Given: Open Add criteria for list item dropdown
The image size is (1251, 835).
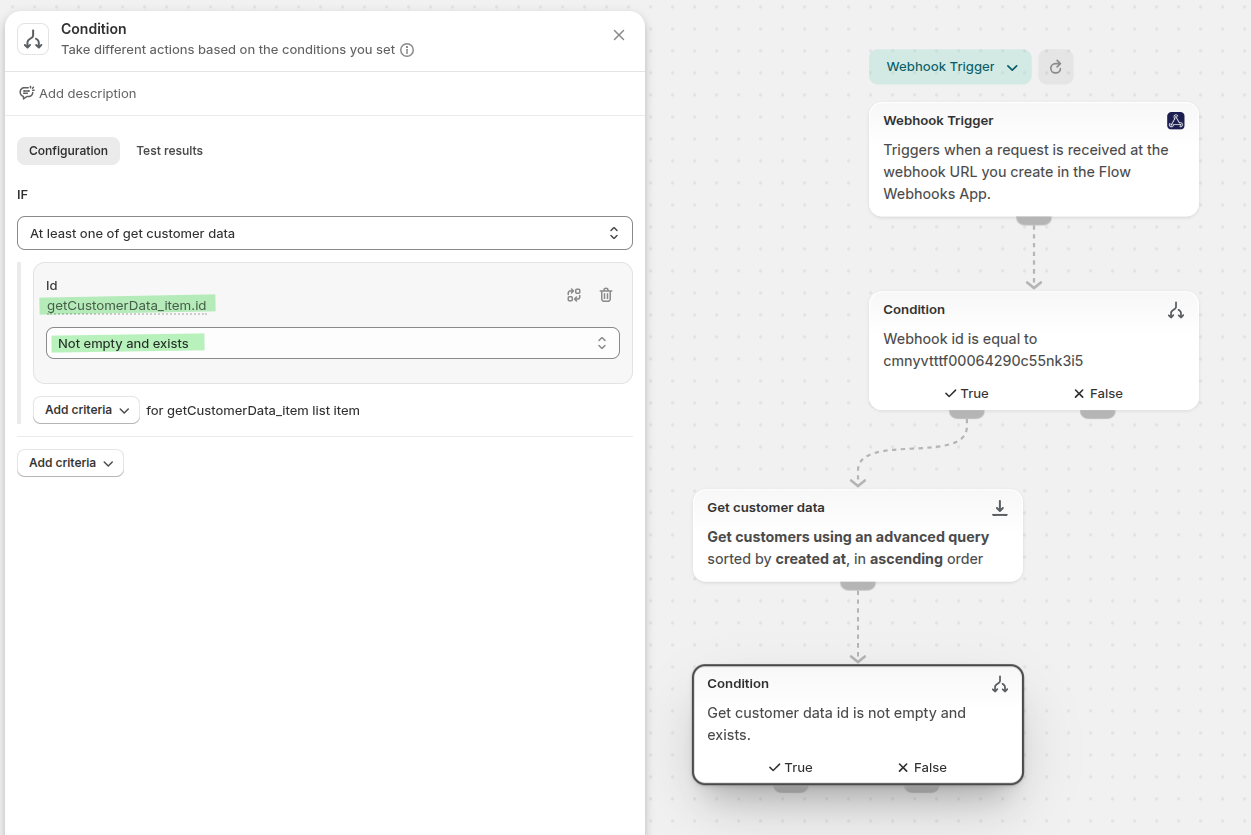Looking at the screenshot, I should tap(86, 410).
